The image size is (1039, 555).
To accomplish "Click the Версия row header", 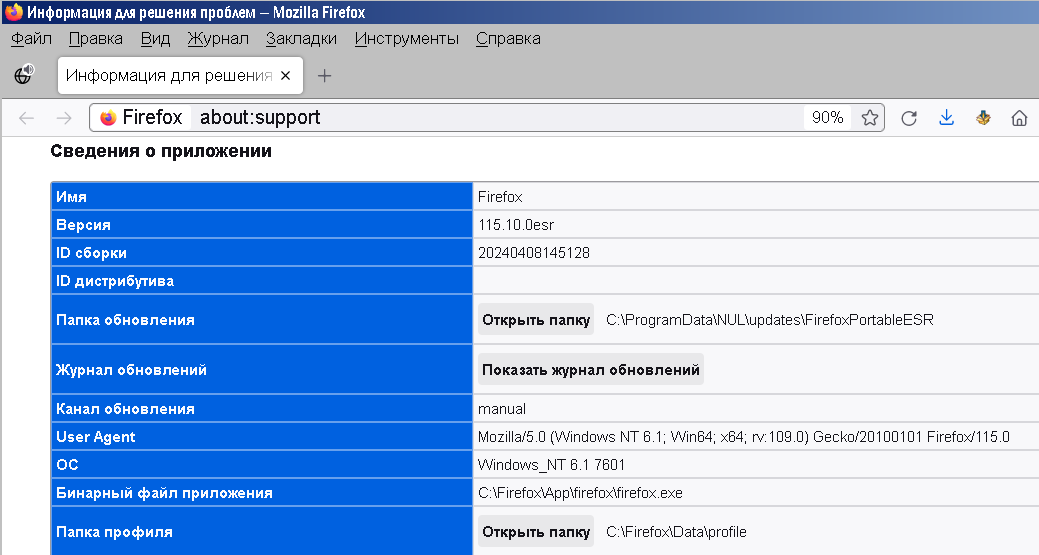I will click(x=262, y=225).
